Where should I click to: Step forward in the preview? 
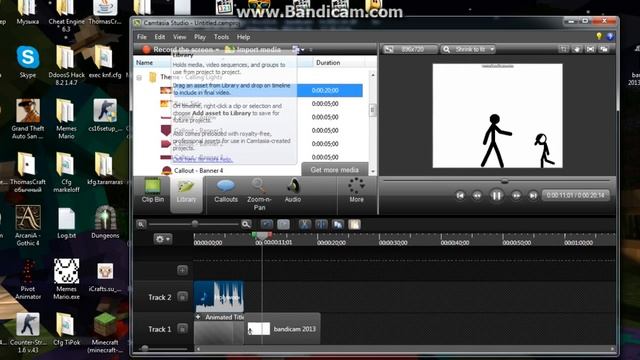pos(516,196)
